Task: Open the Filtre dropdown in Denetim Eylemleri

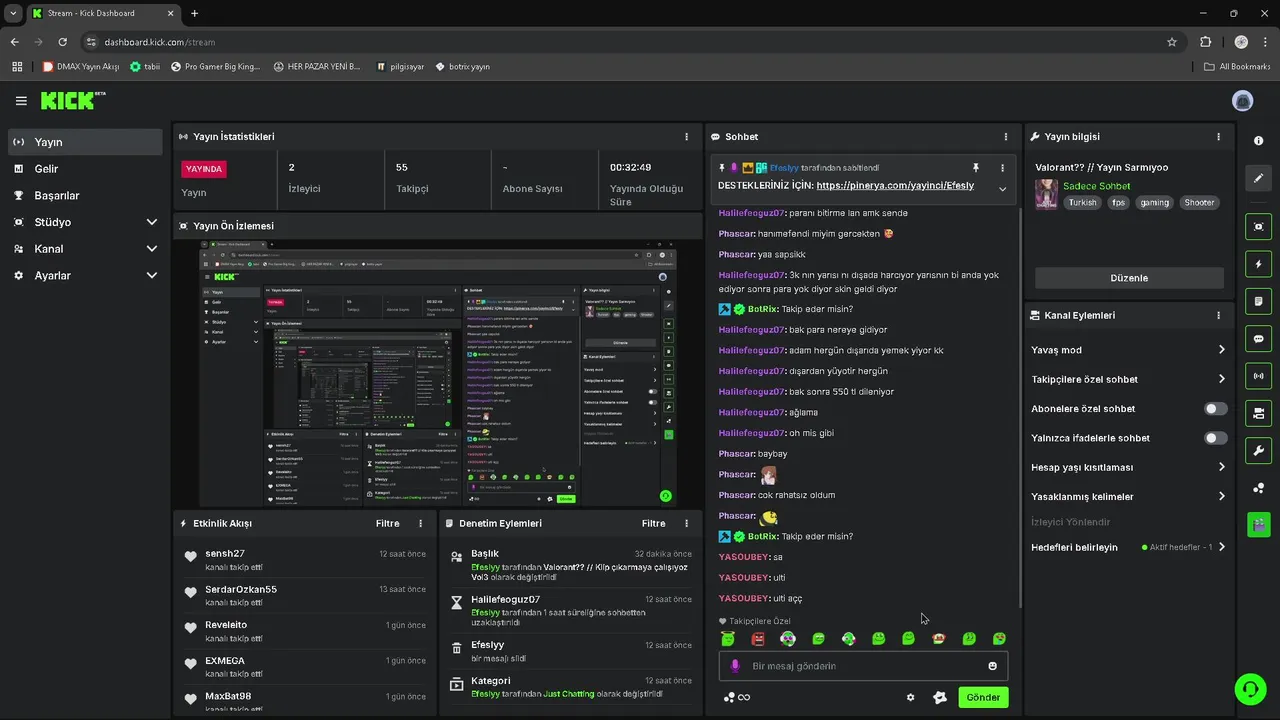Action: 653,523
